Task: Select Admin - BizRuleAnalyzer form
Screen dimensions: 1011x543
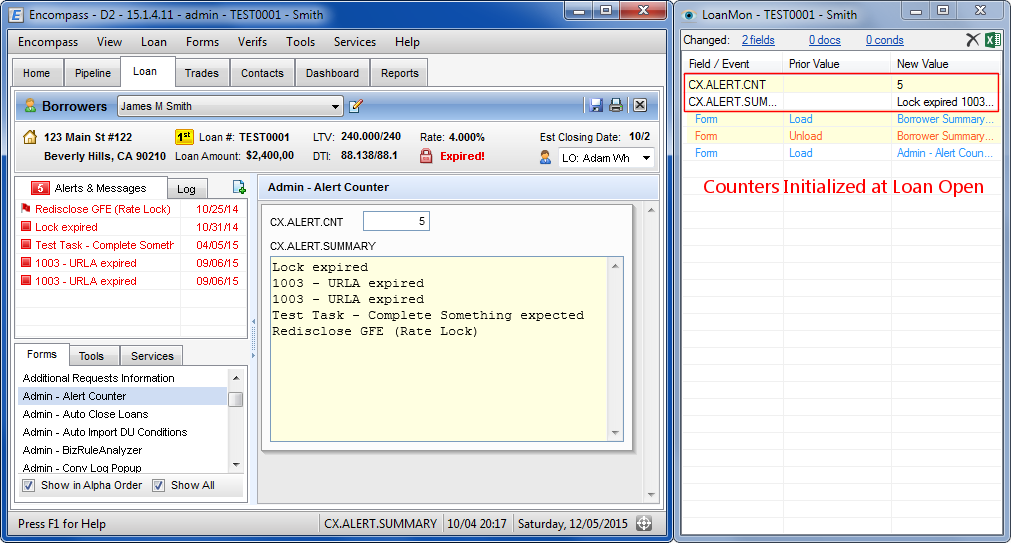Action: point(83,450)
